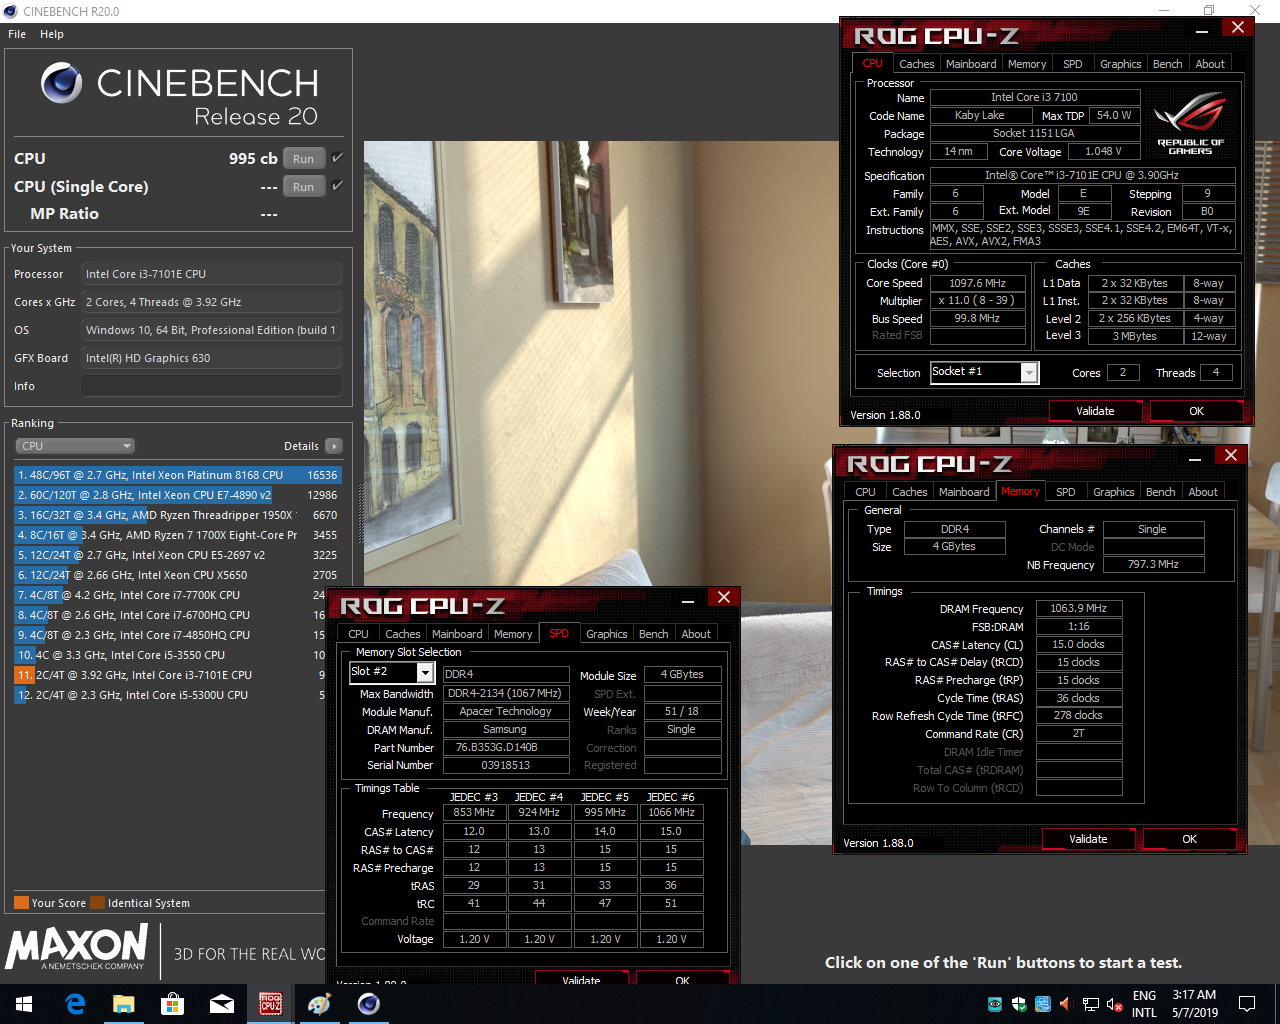The height and width of the screenshot is (1024, 1280).
Task: Click OK in top CPU-Z window
Action: [1197, 411]
